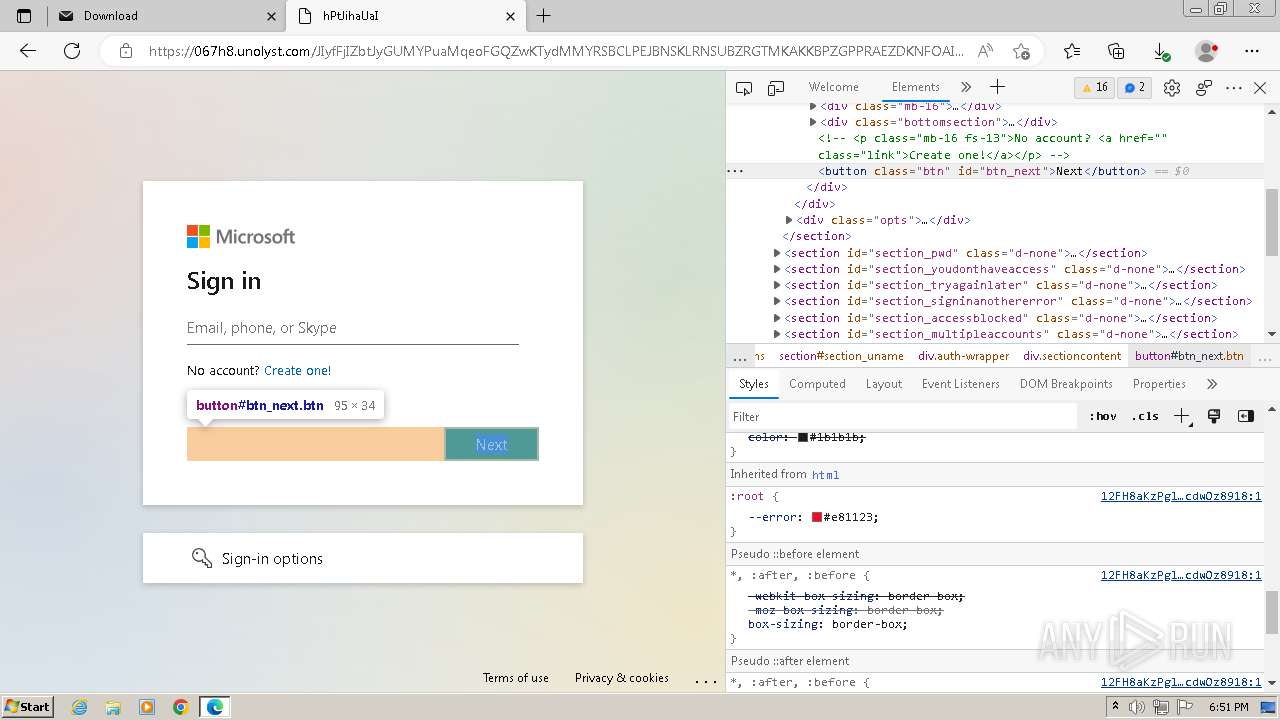
Task: Open the tab actions menu icon
Action: pyautogui.click(x=24, y=16)
